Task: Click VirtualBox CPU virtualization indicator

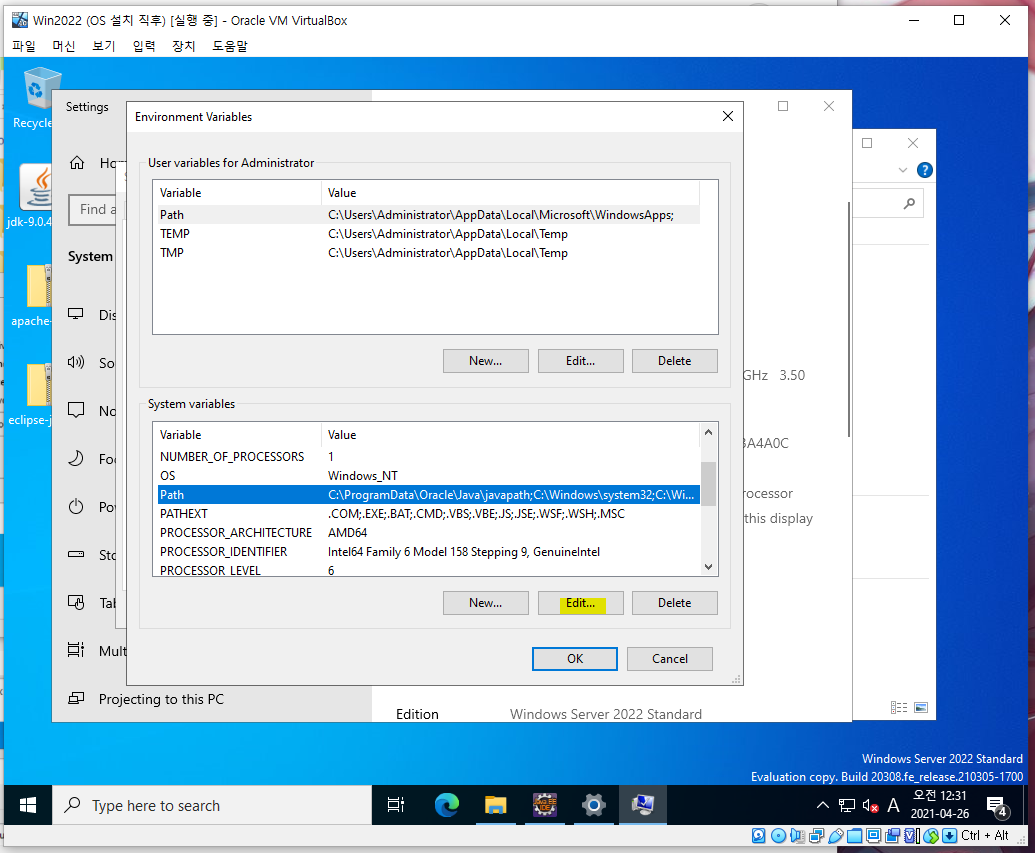Action: coord(912,836)
